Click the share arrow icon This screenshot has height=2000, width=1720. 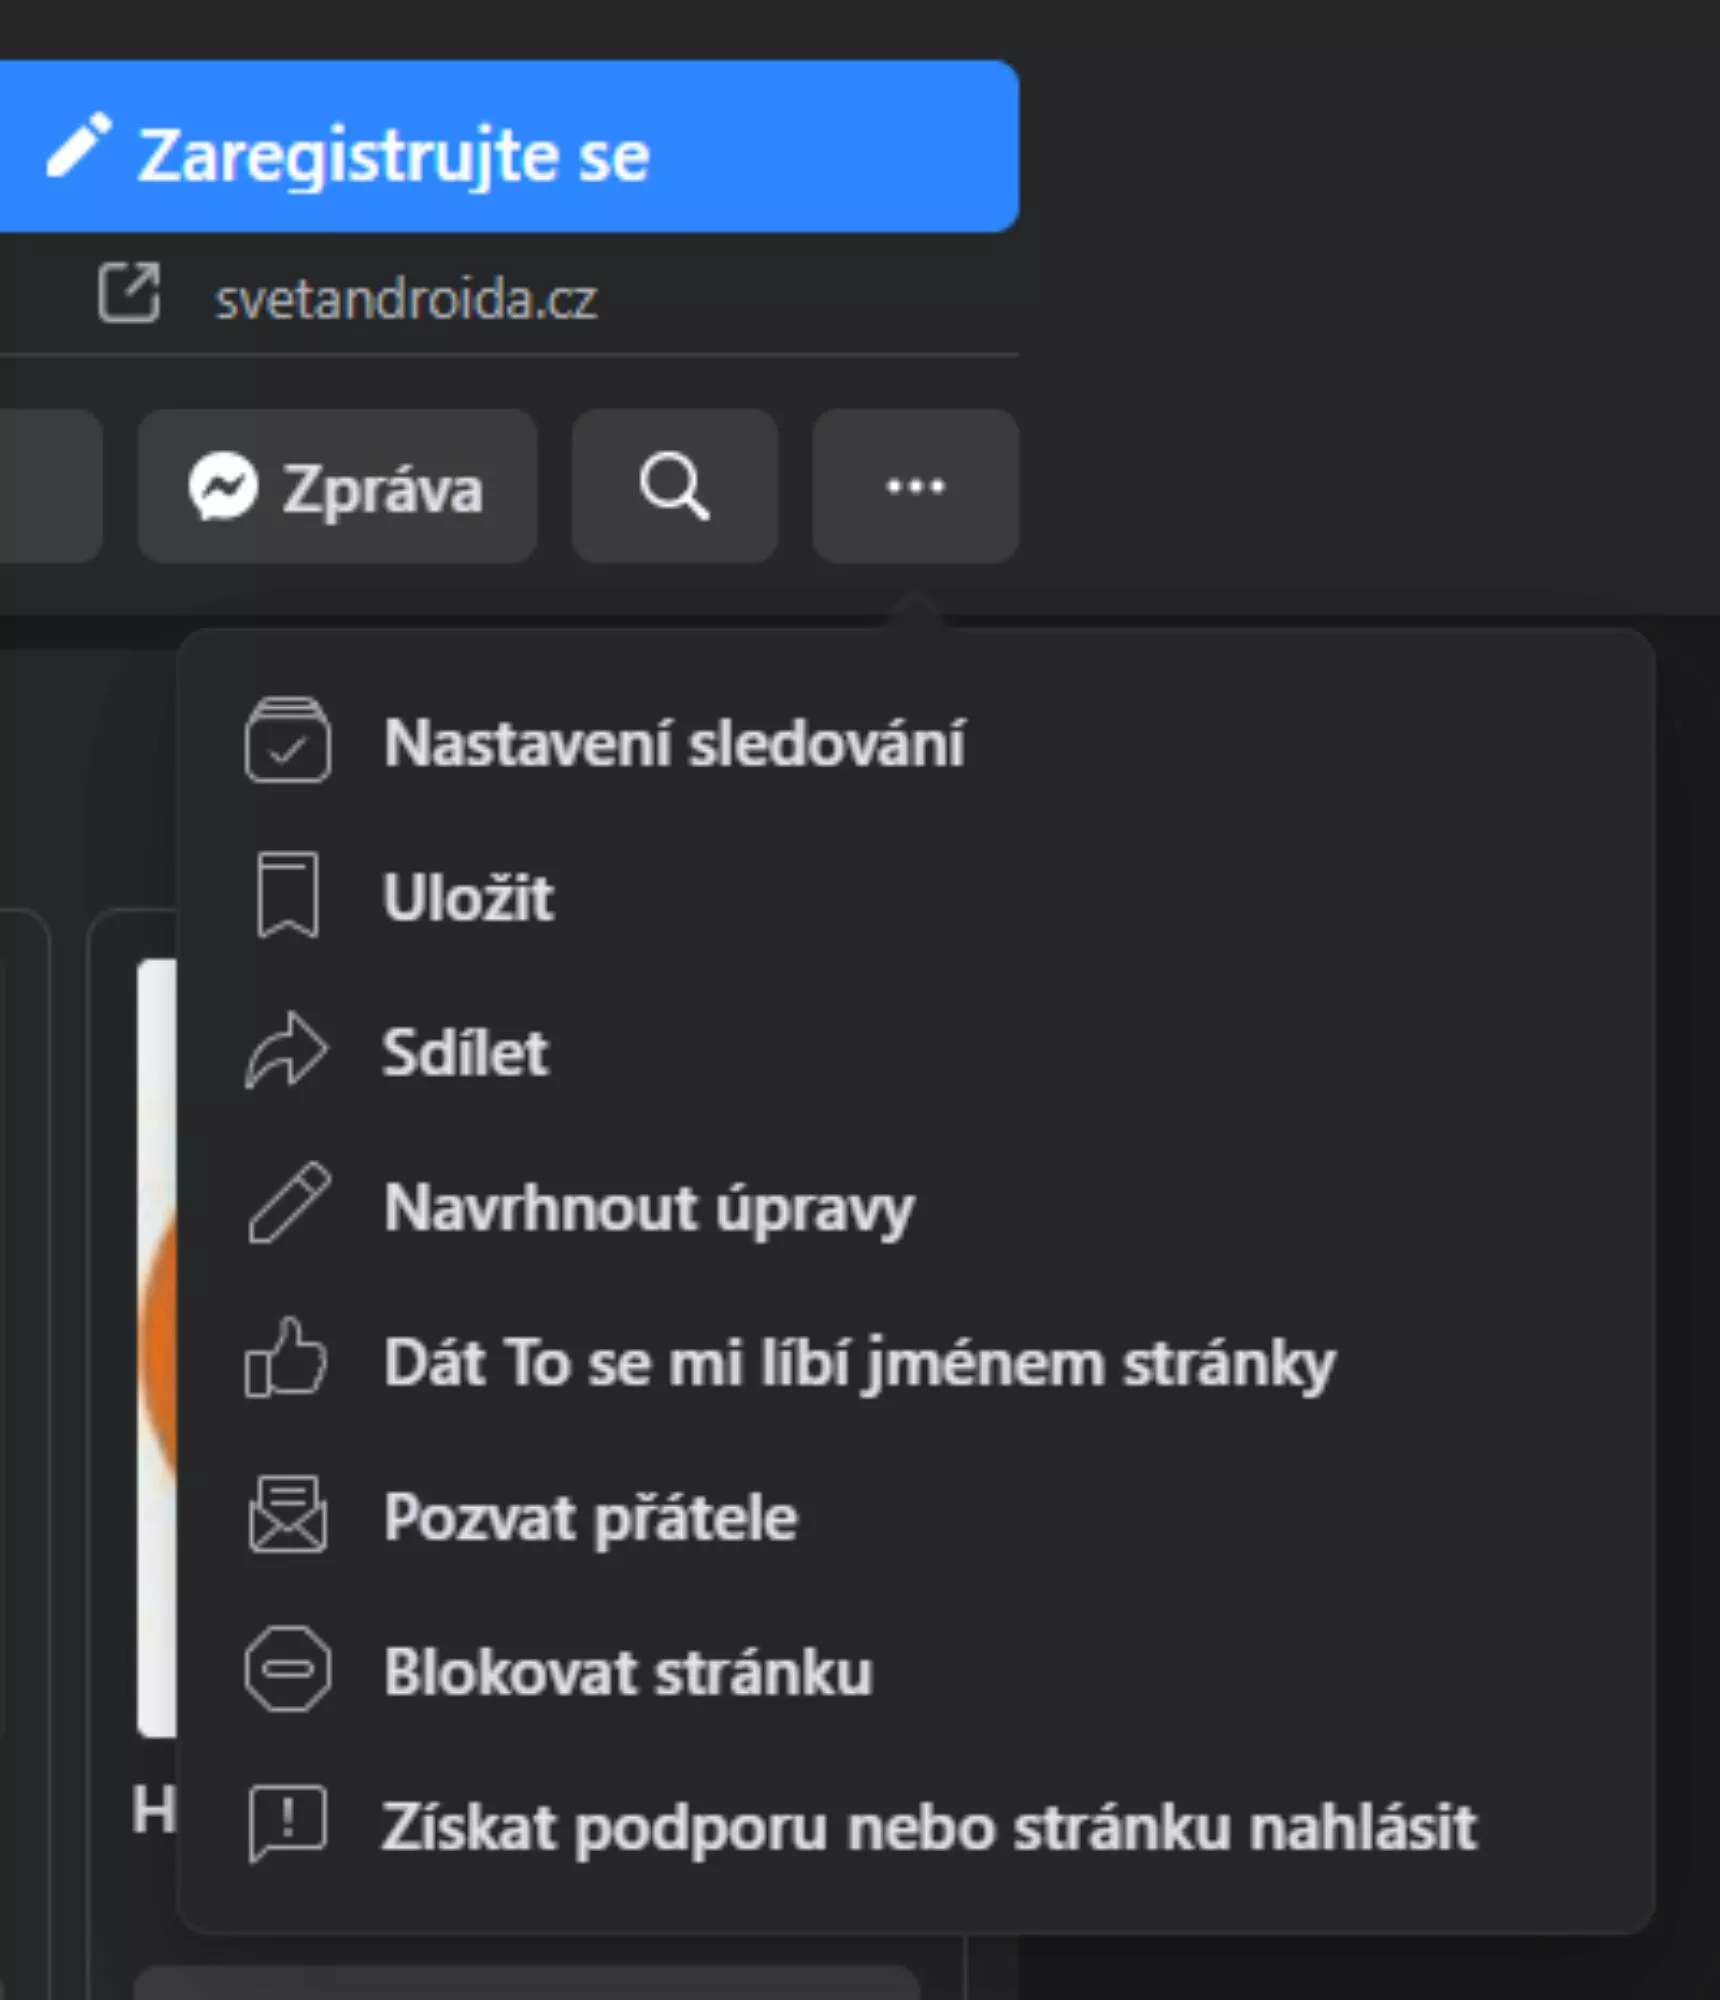point(286,1049)
